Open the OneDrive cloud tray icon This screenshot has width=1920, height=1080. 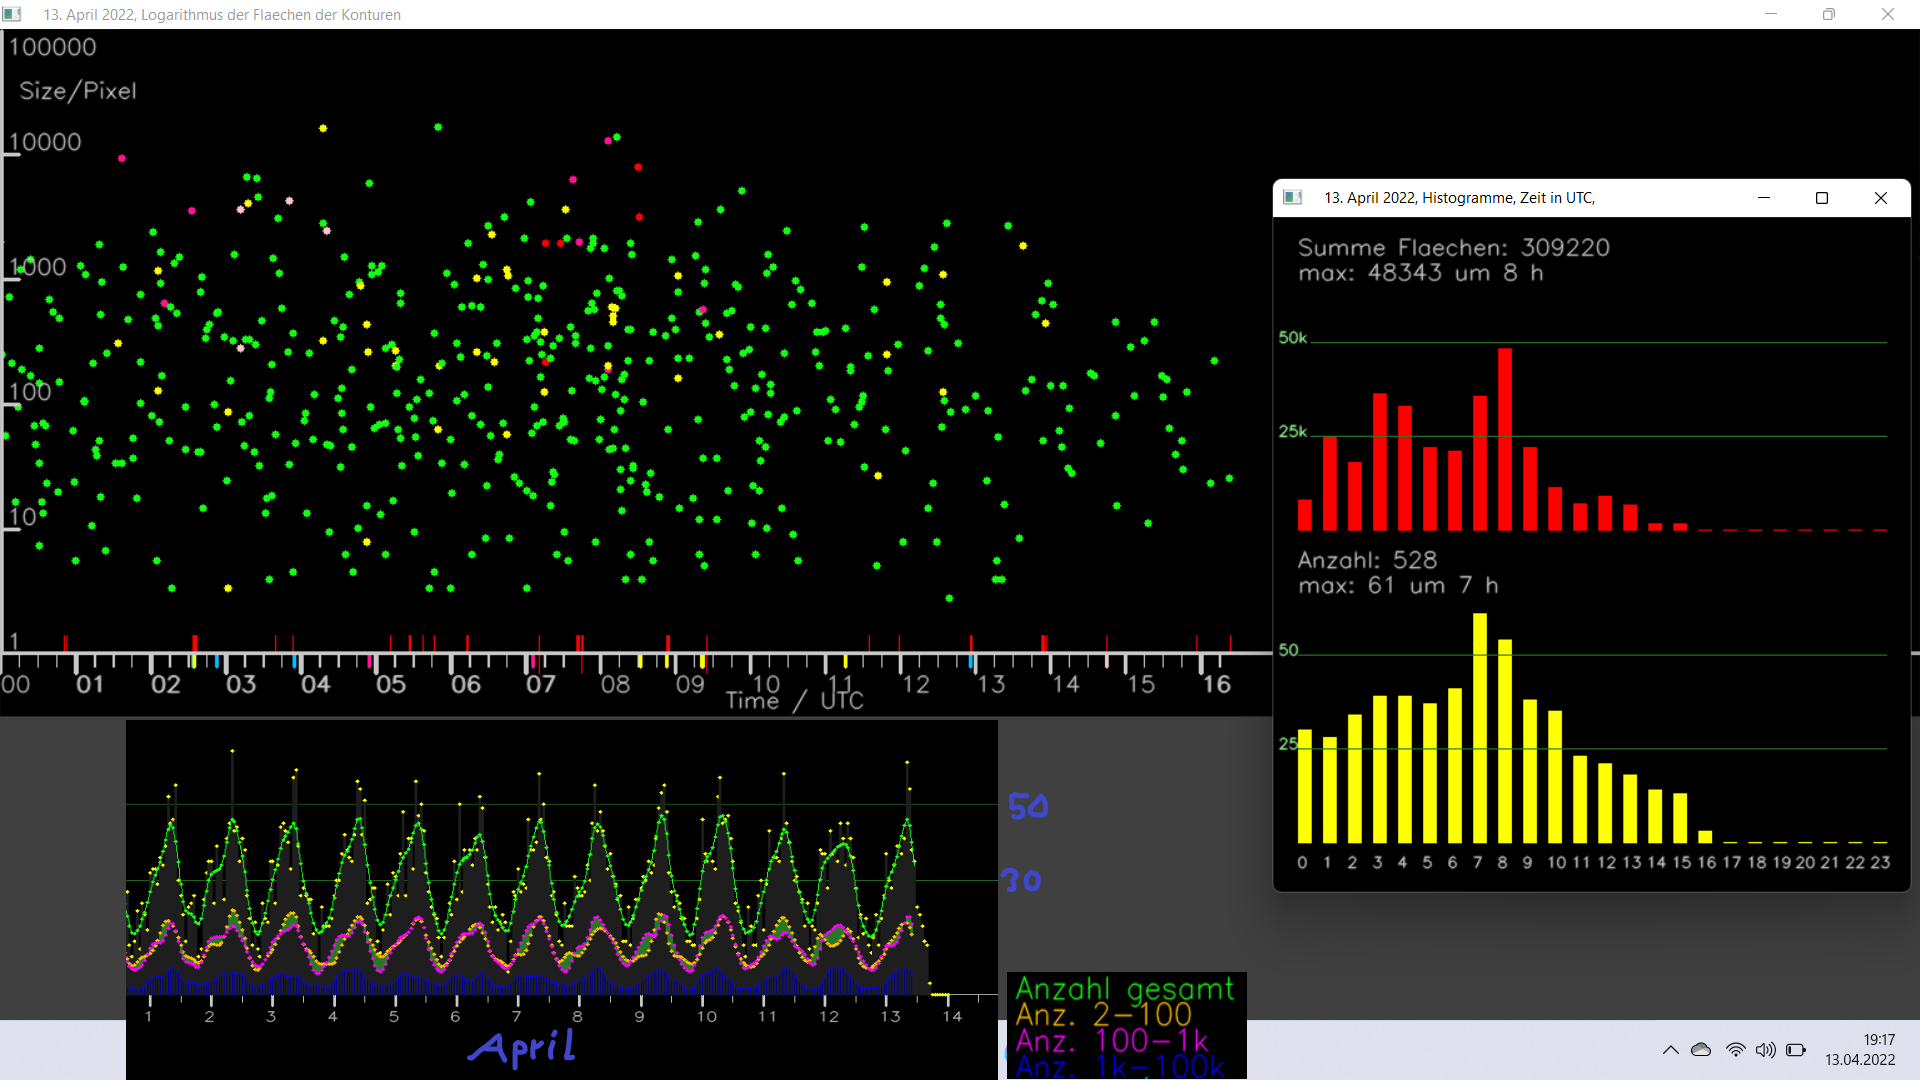[1701, 1050]
